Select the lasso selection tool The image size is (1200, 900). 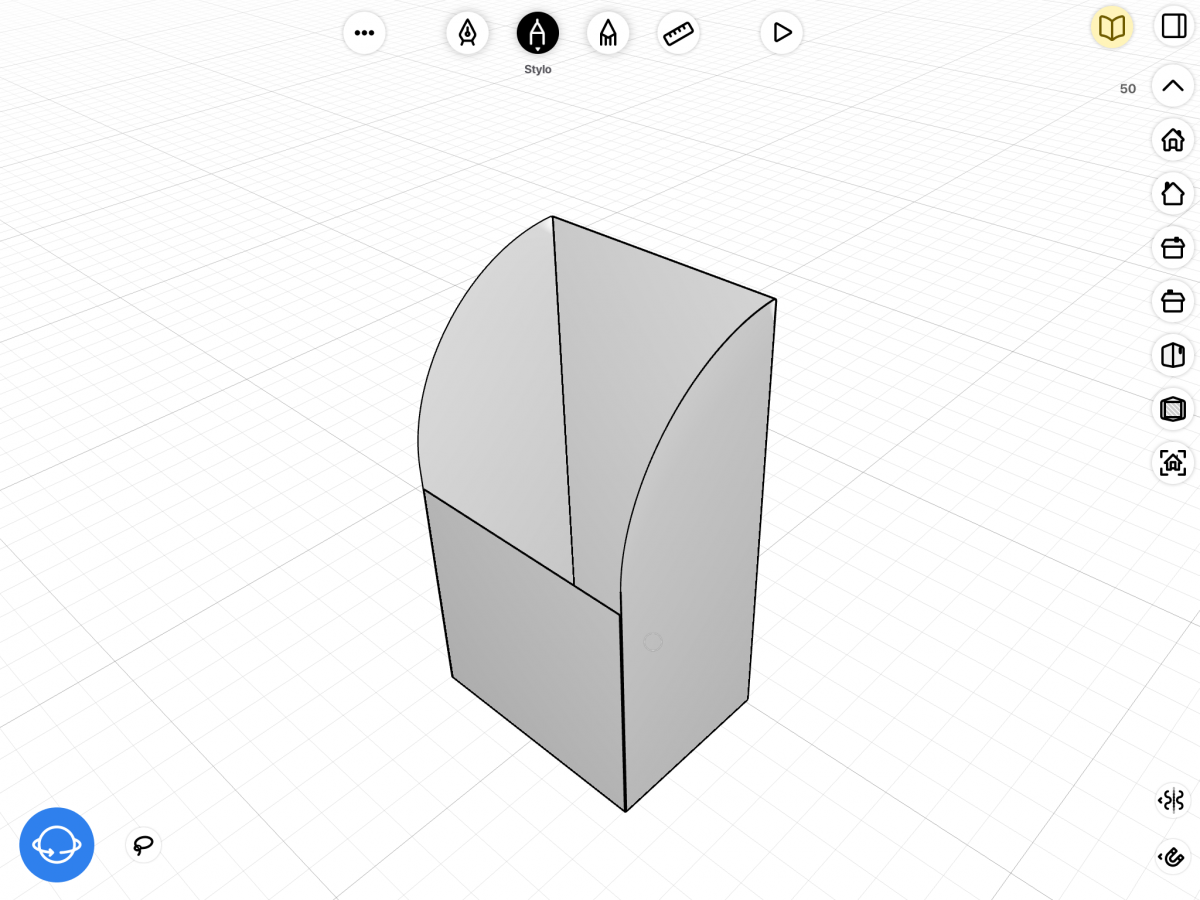(143, 845)
